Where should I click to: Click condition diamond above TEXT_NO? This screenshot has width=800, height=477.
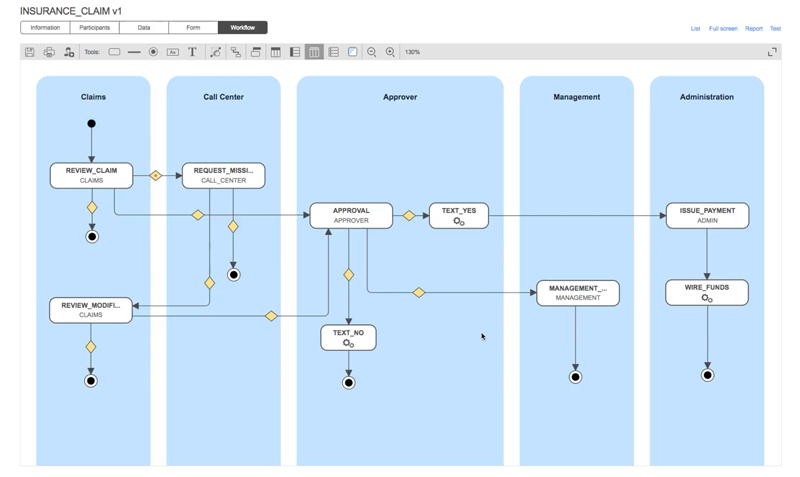(348, 275)
